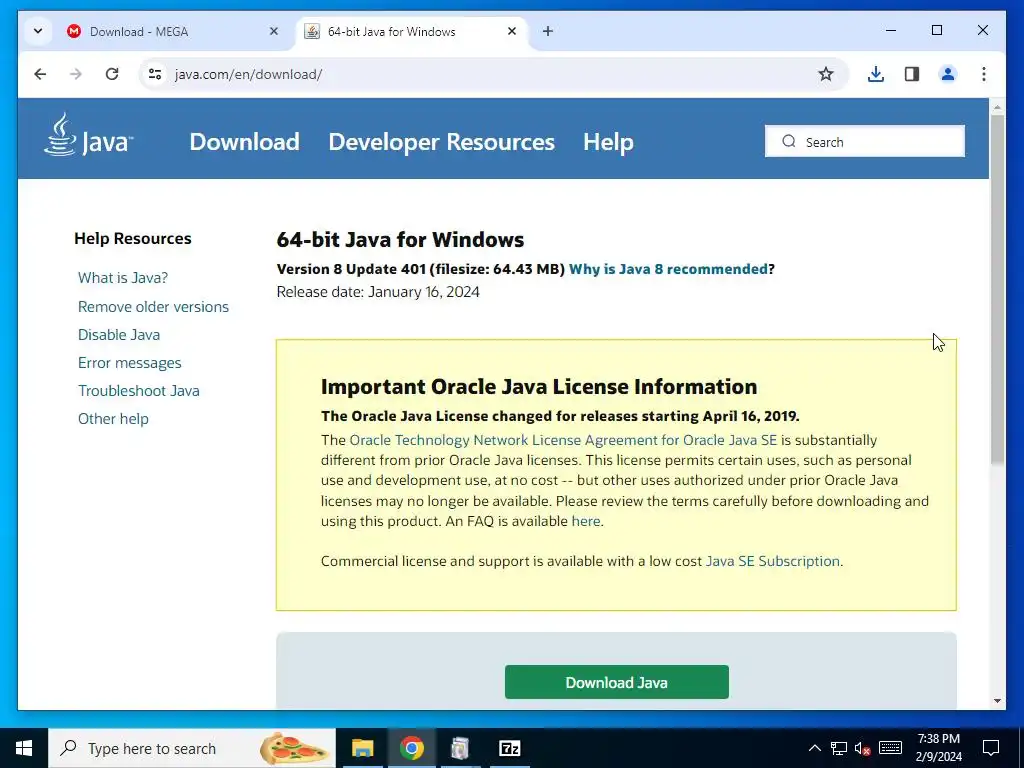
Task: Open the taskbar clock and date
Action: coord(938,748)
